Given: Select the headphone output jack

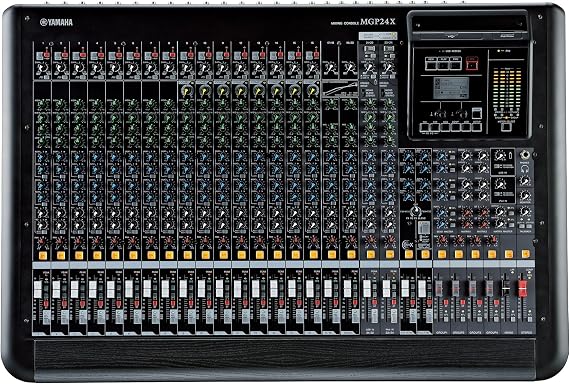Looking at the screenshot, I should [524, 155].
